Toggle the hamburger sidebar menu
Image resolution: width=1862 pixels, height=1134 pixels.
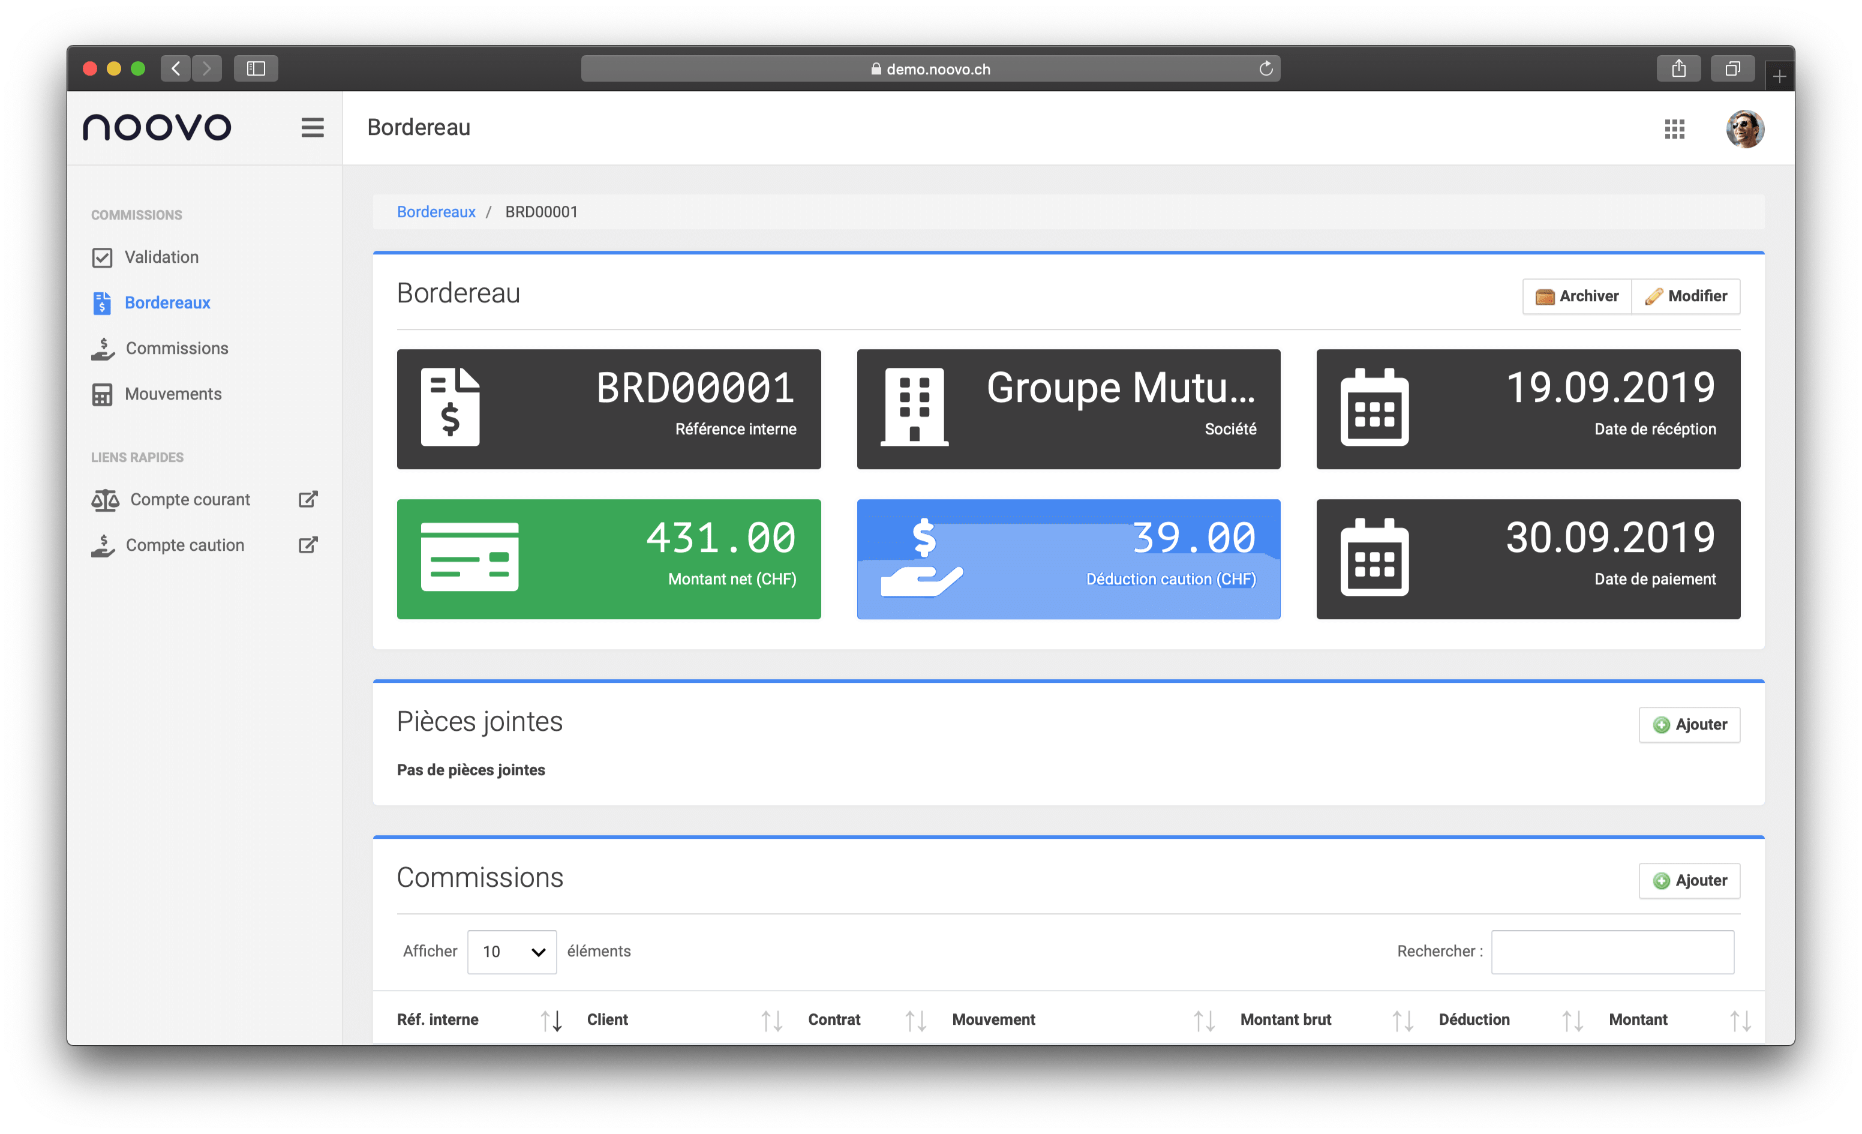coord(312,128)
